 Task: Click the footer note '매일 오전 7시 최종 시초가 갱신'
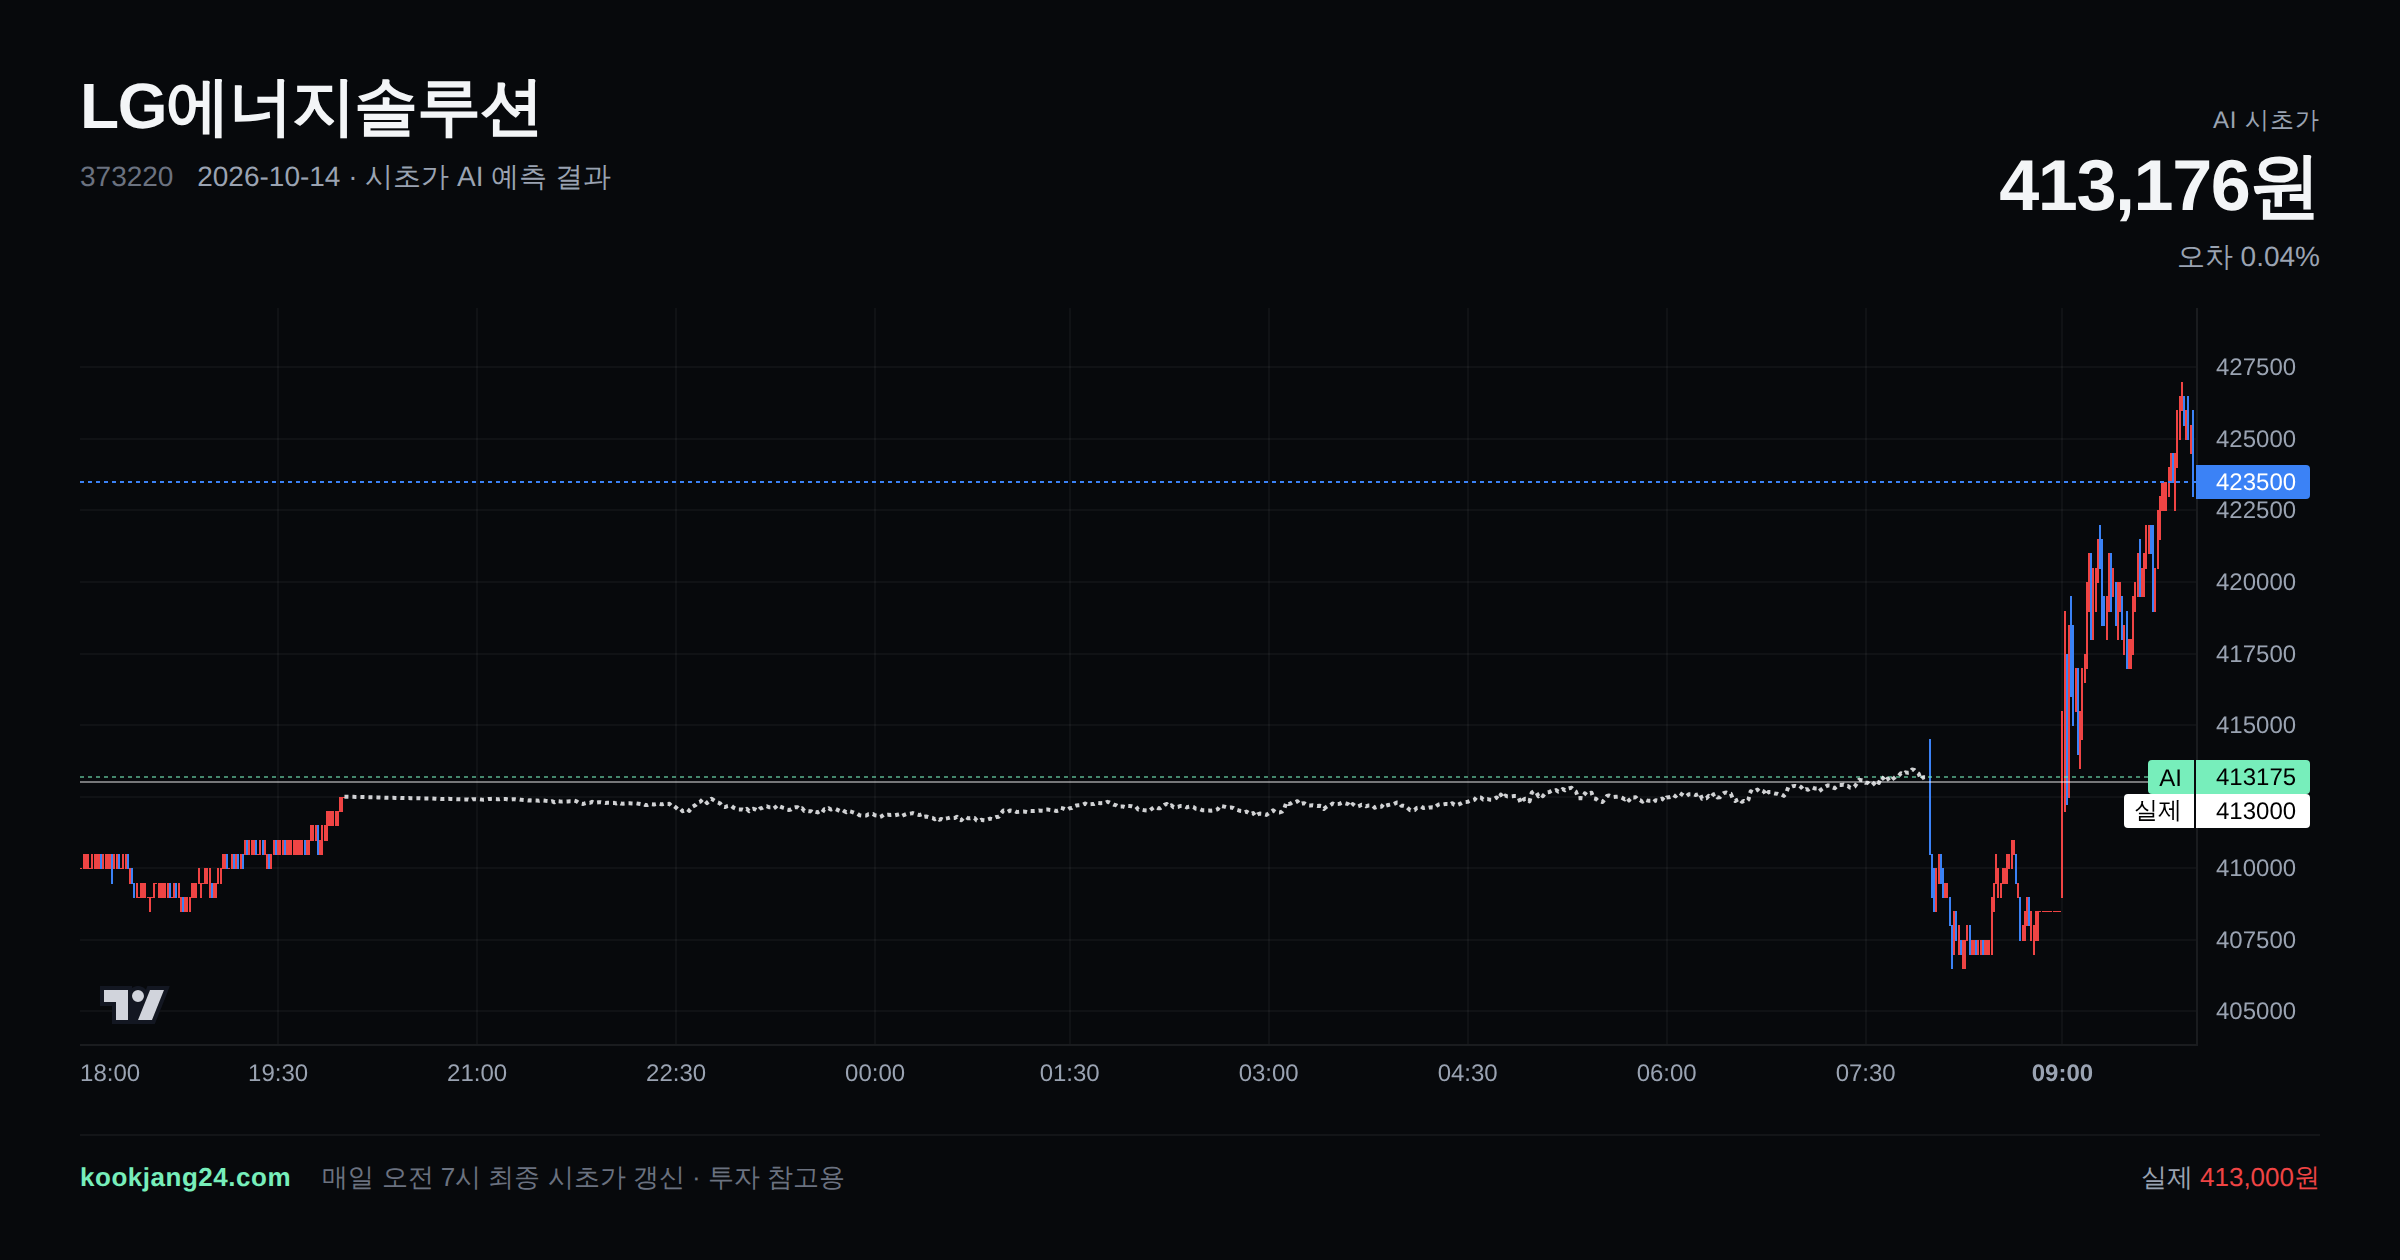503,1178
